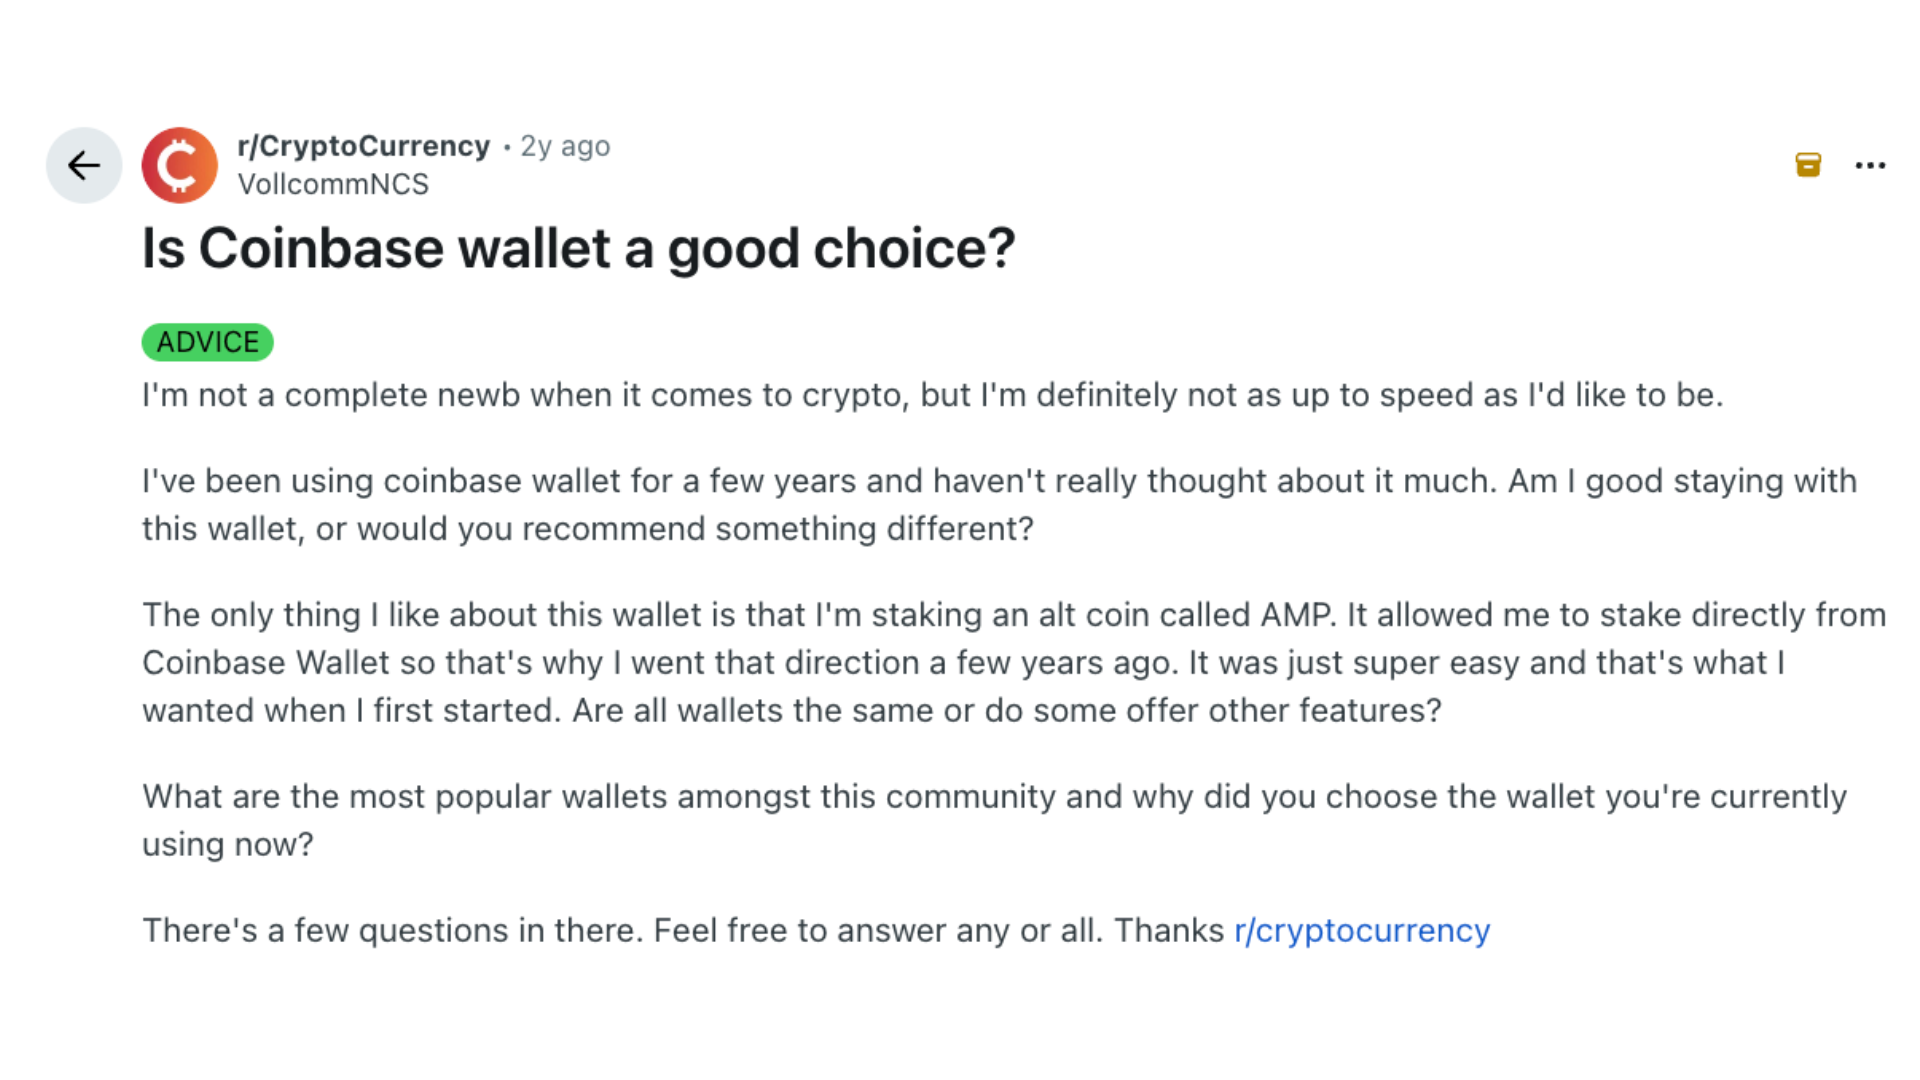
Task: Select the golden archived post icon
Action: [1808, 165]
